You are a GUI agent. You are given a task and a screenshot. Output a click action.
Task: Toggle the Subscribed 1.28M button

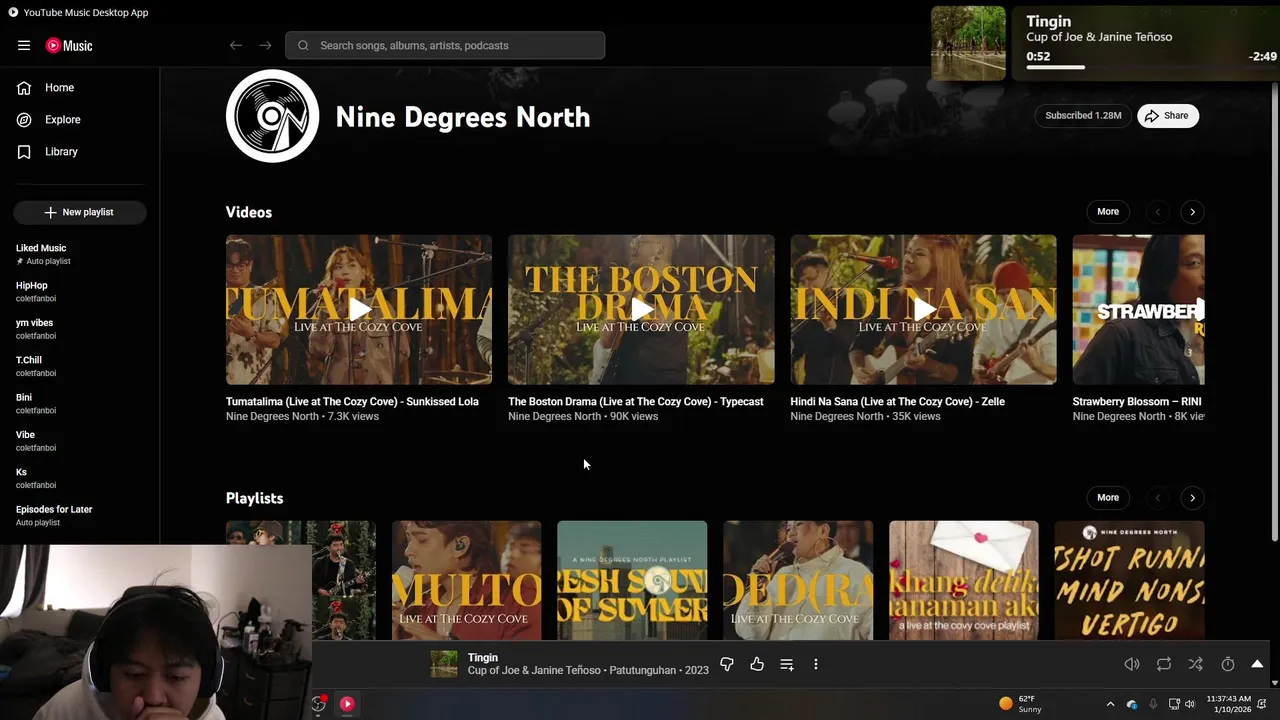1083,116
